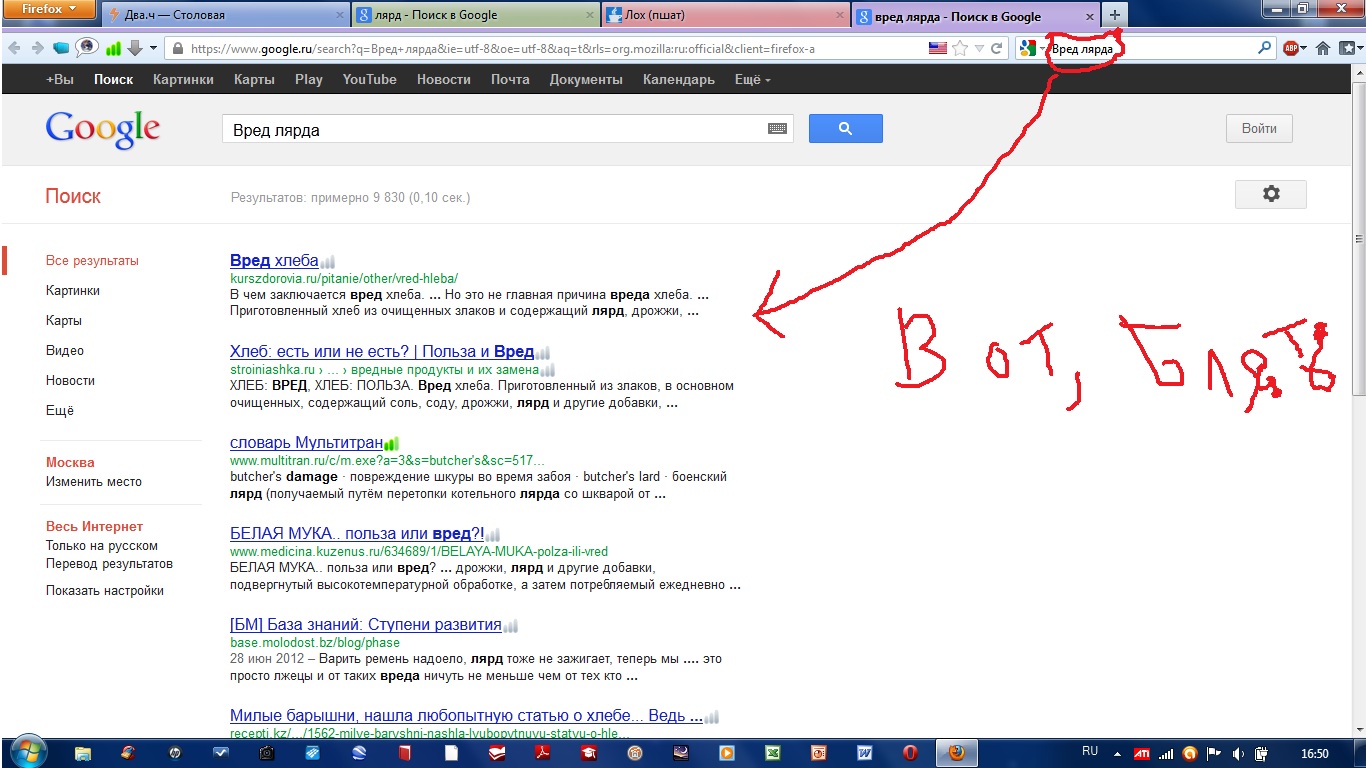Screen dimensions: 1366x768
Task: Select 'Все результаты' in left sidebar
Action: pyautogui.click(x=92, y=260)
